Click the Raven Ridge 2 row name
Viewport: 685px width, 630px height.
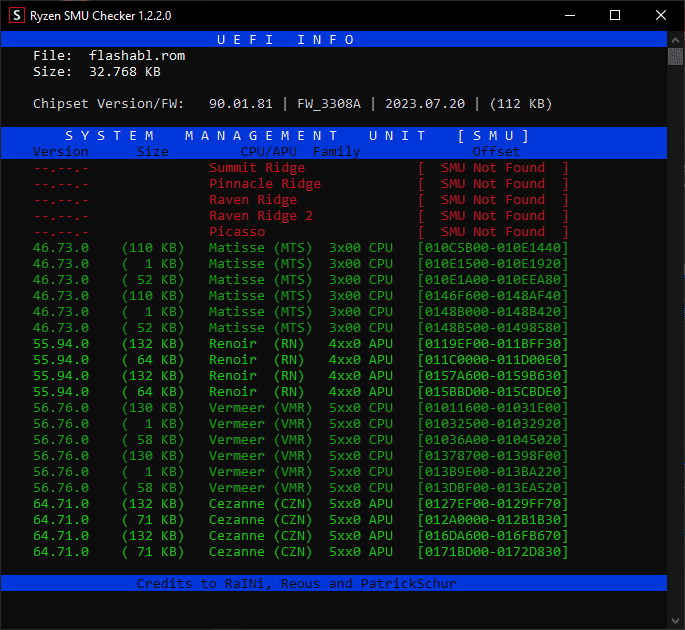(x=261, y=216)
